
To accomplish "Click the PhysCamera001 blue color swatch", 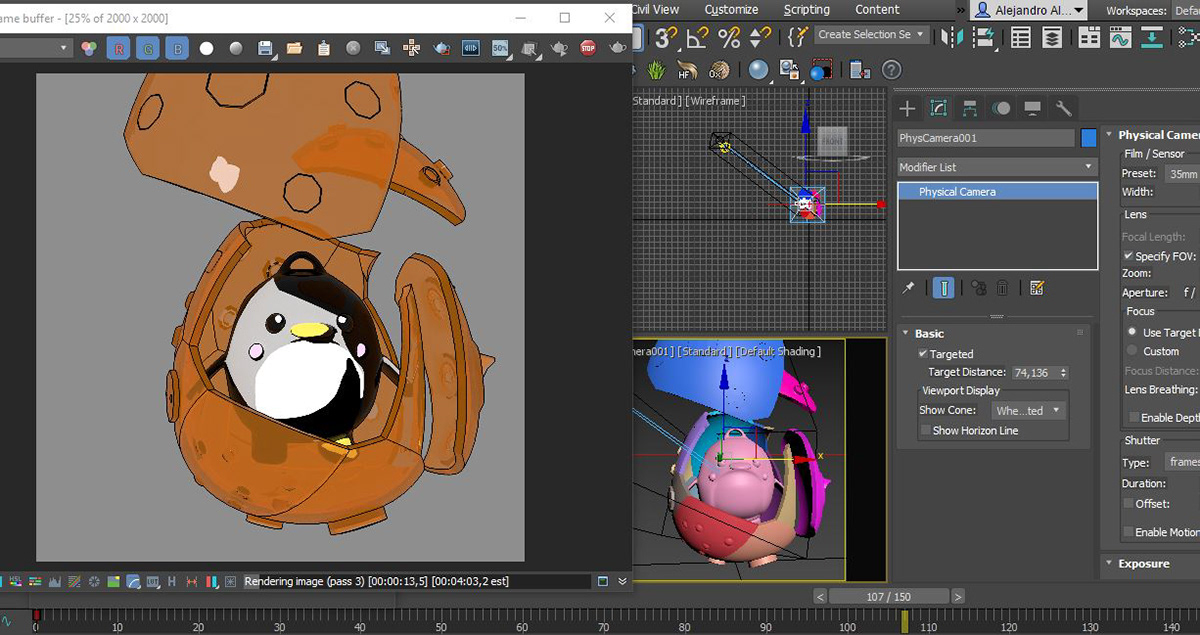I will pyautogui.click(x=1089, y=138).
